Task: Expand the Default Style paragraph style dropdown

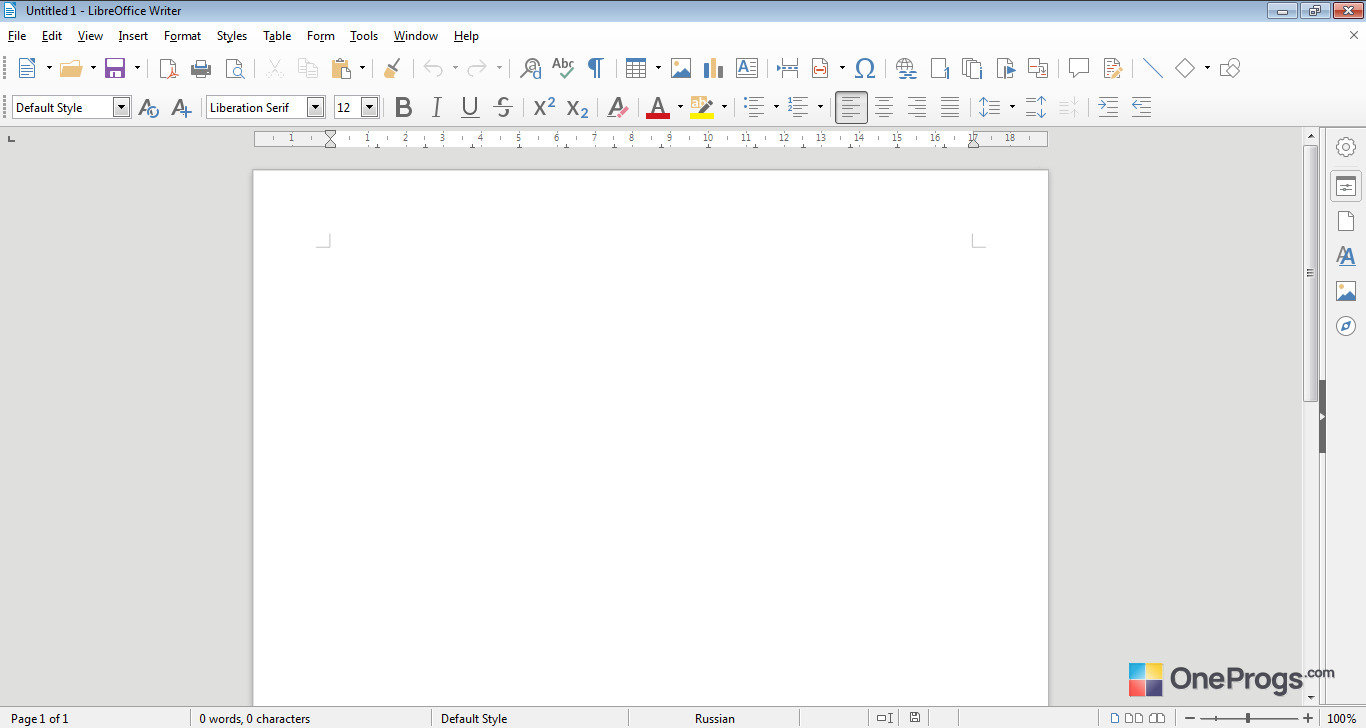Action: [121, 107]
